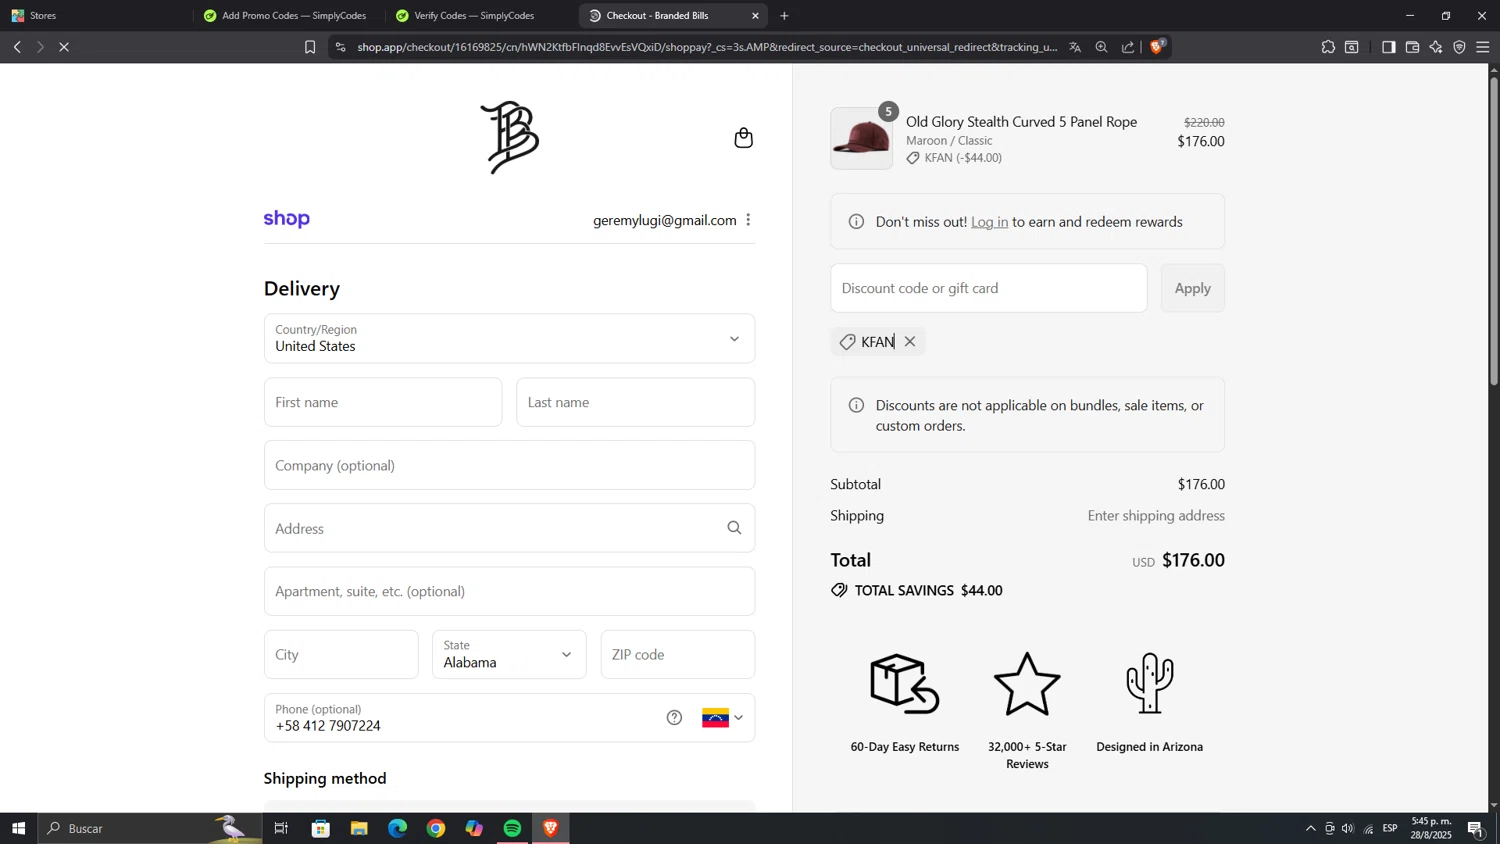The image size is (1500, 844).
Task: Open account options three-dot menu
Action: coord(748,220)
